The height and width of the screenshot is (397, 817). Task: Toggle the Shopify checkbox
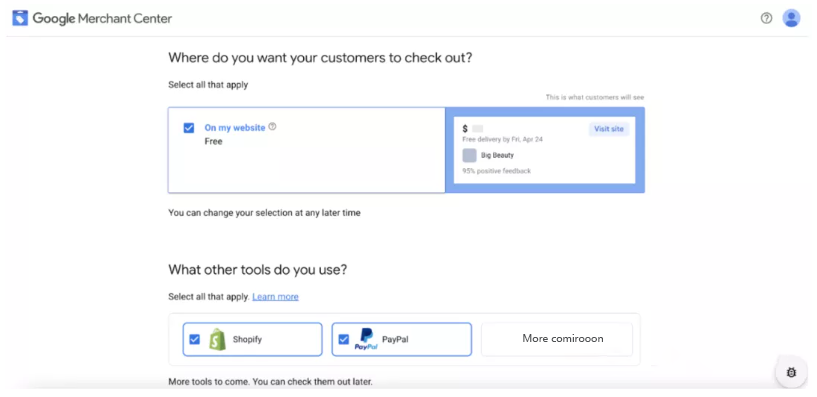point(194,340)
